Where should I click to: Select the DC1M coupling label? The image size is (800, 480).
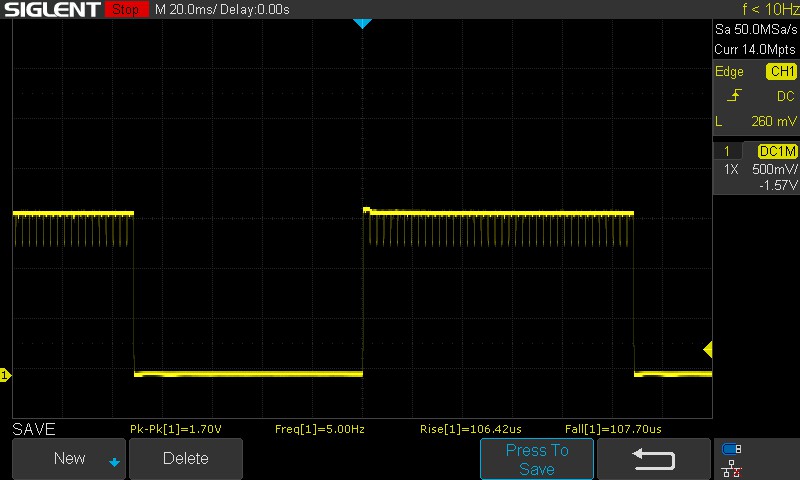(776, 151)
